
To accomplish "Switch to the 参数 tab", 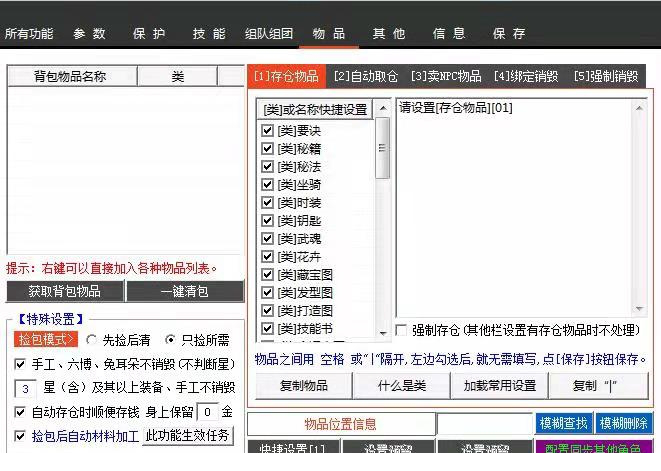I will 89,34.
